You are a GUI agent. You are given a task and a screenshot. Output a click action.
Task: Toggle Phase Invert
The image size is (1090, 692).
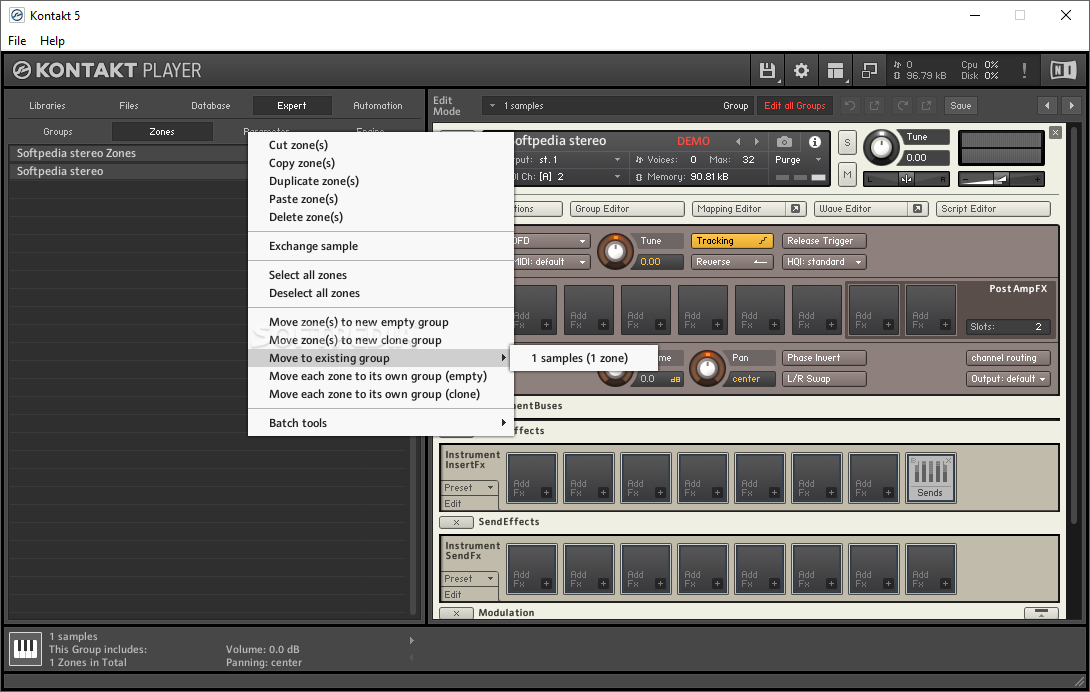coord(824,357)
